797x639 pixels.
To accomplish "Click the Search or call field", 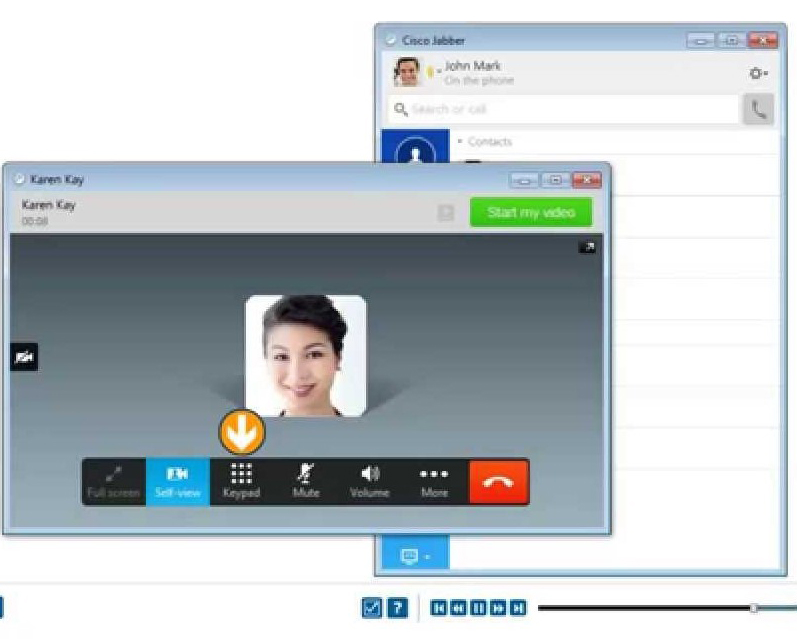I will pyautogui.click(x=563, y=109).
